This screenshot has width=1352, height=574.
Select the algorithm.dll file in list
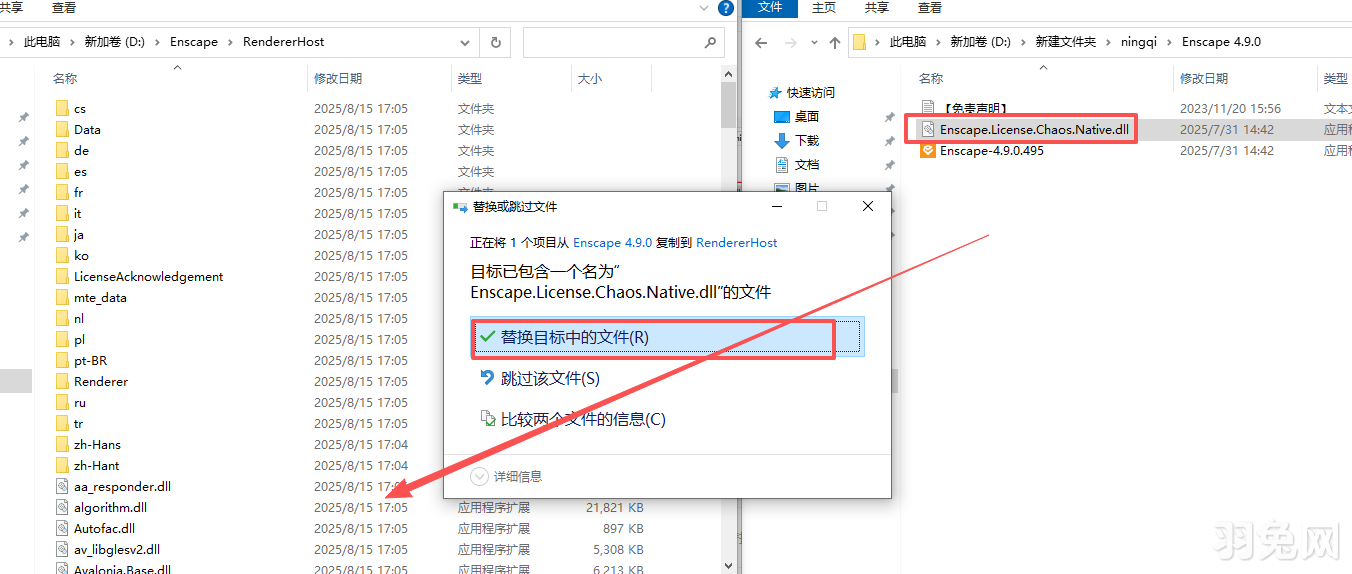110,507
